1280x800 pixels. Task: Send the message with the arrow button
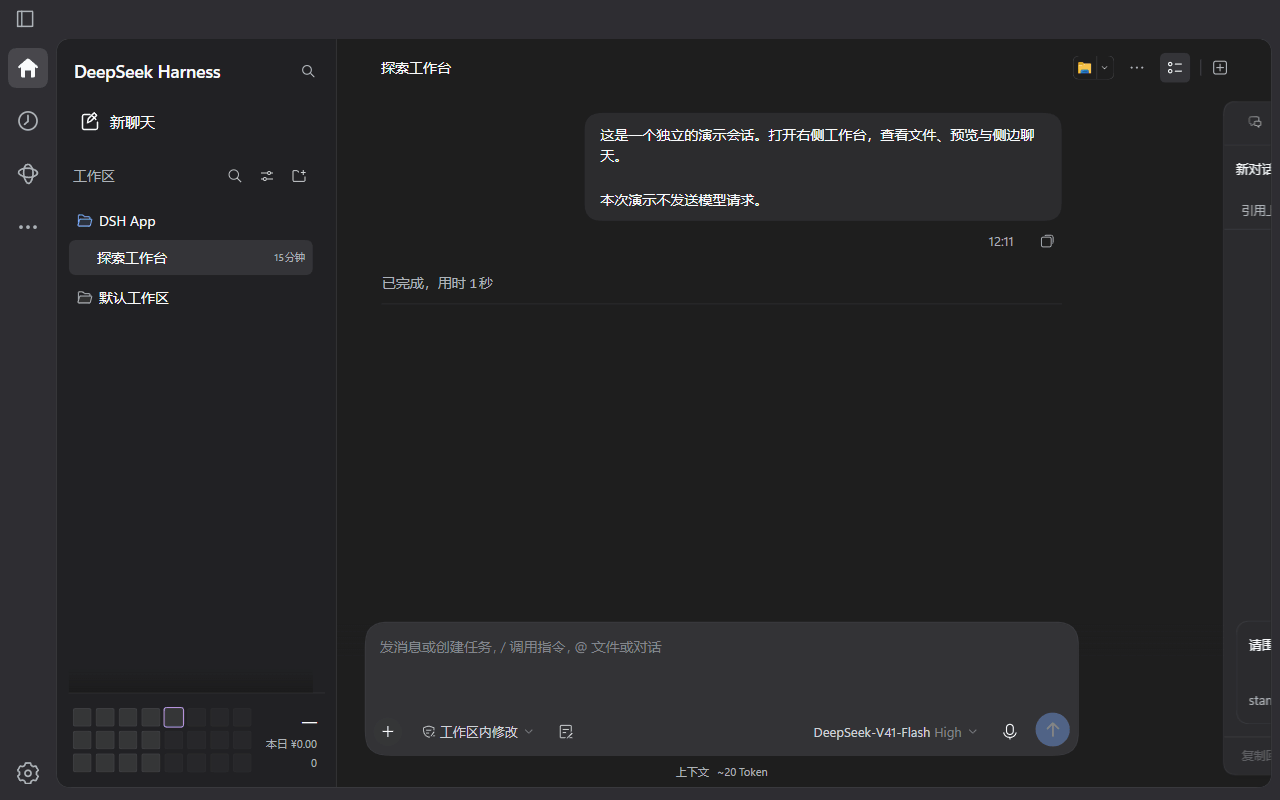coord(1052,730)
